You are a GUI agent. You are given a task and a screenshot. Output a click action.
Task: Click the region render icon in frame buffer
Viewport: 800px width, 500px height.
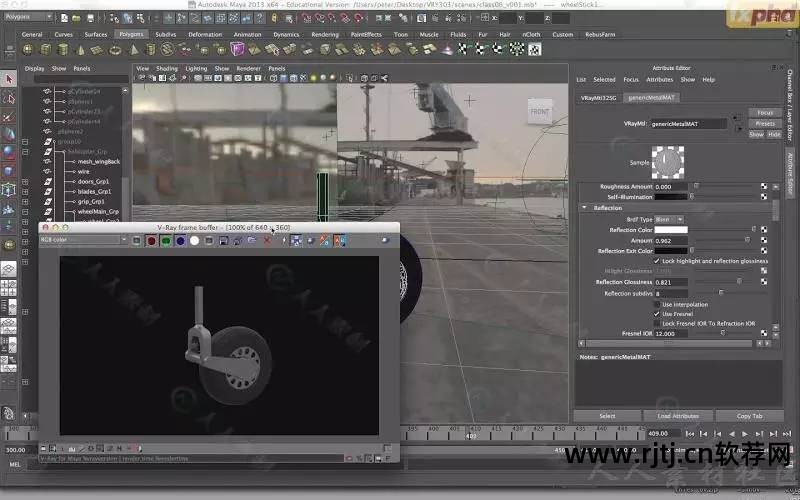296,241
